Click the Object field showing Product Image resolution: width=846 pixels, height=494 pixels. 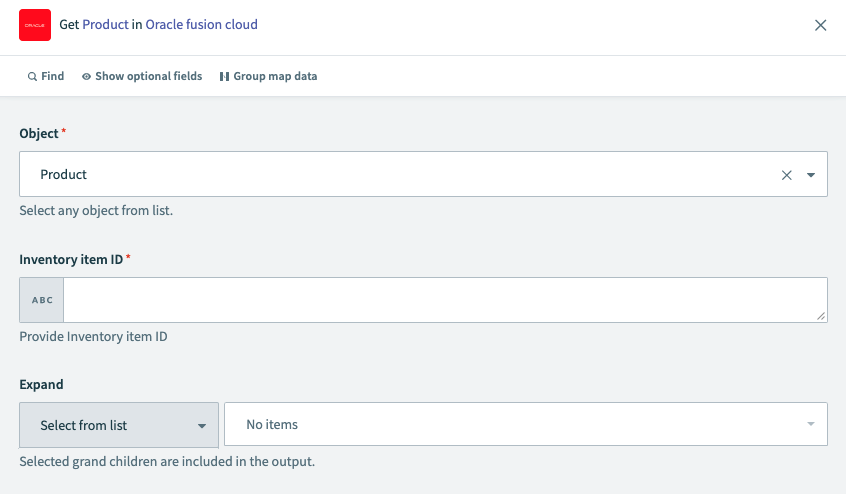423,174
